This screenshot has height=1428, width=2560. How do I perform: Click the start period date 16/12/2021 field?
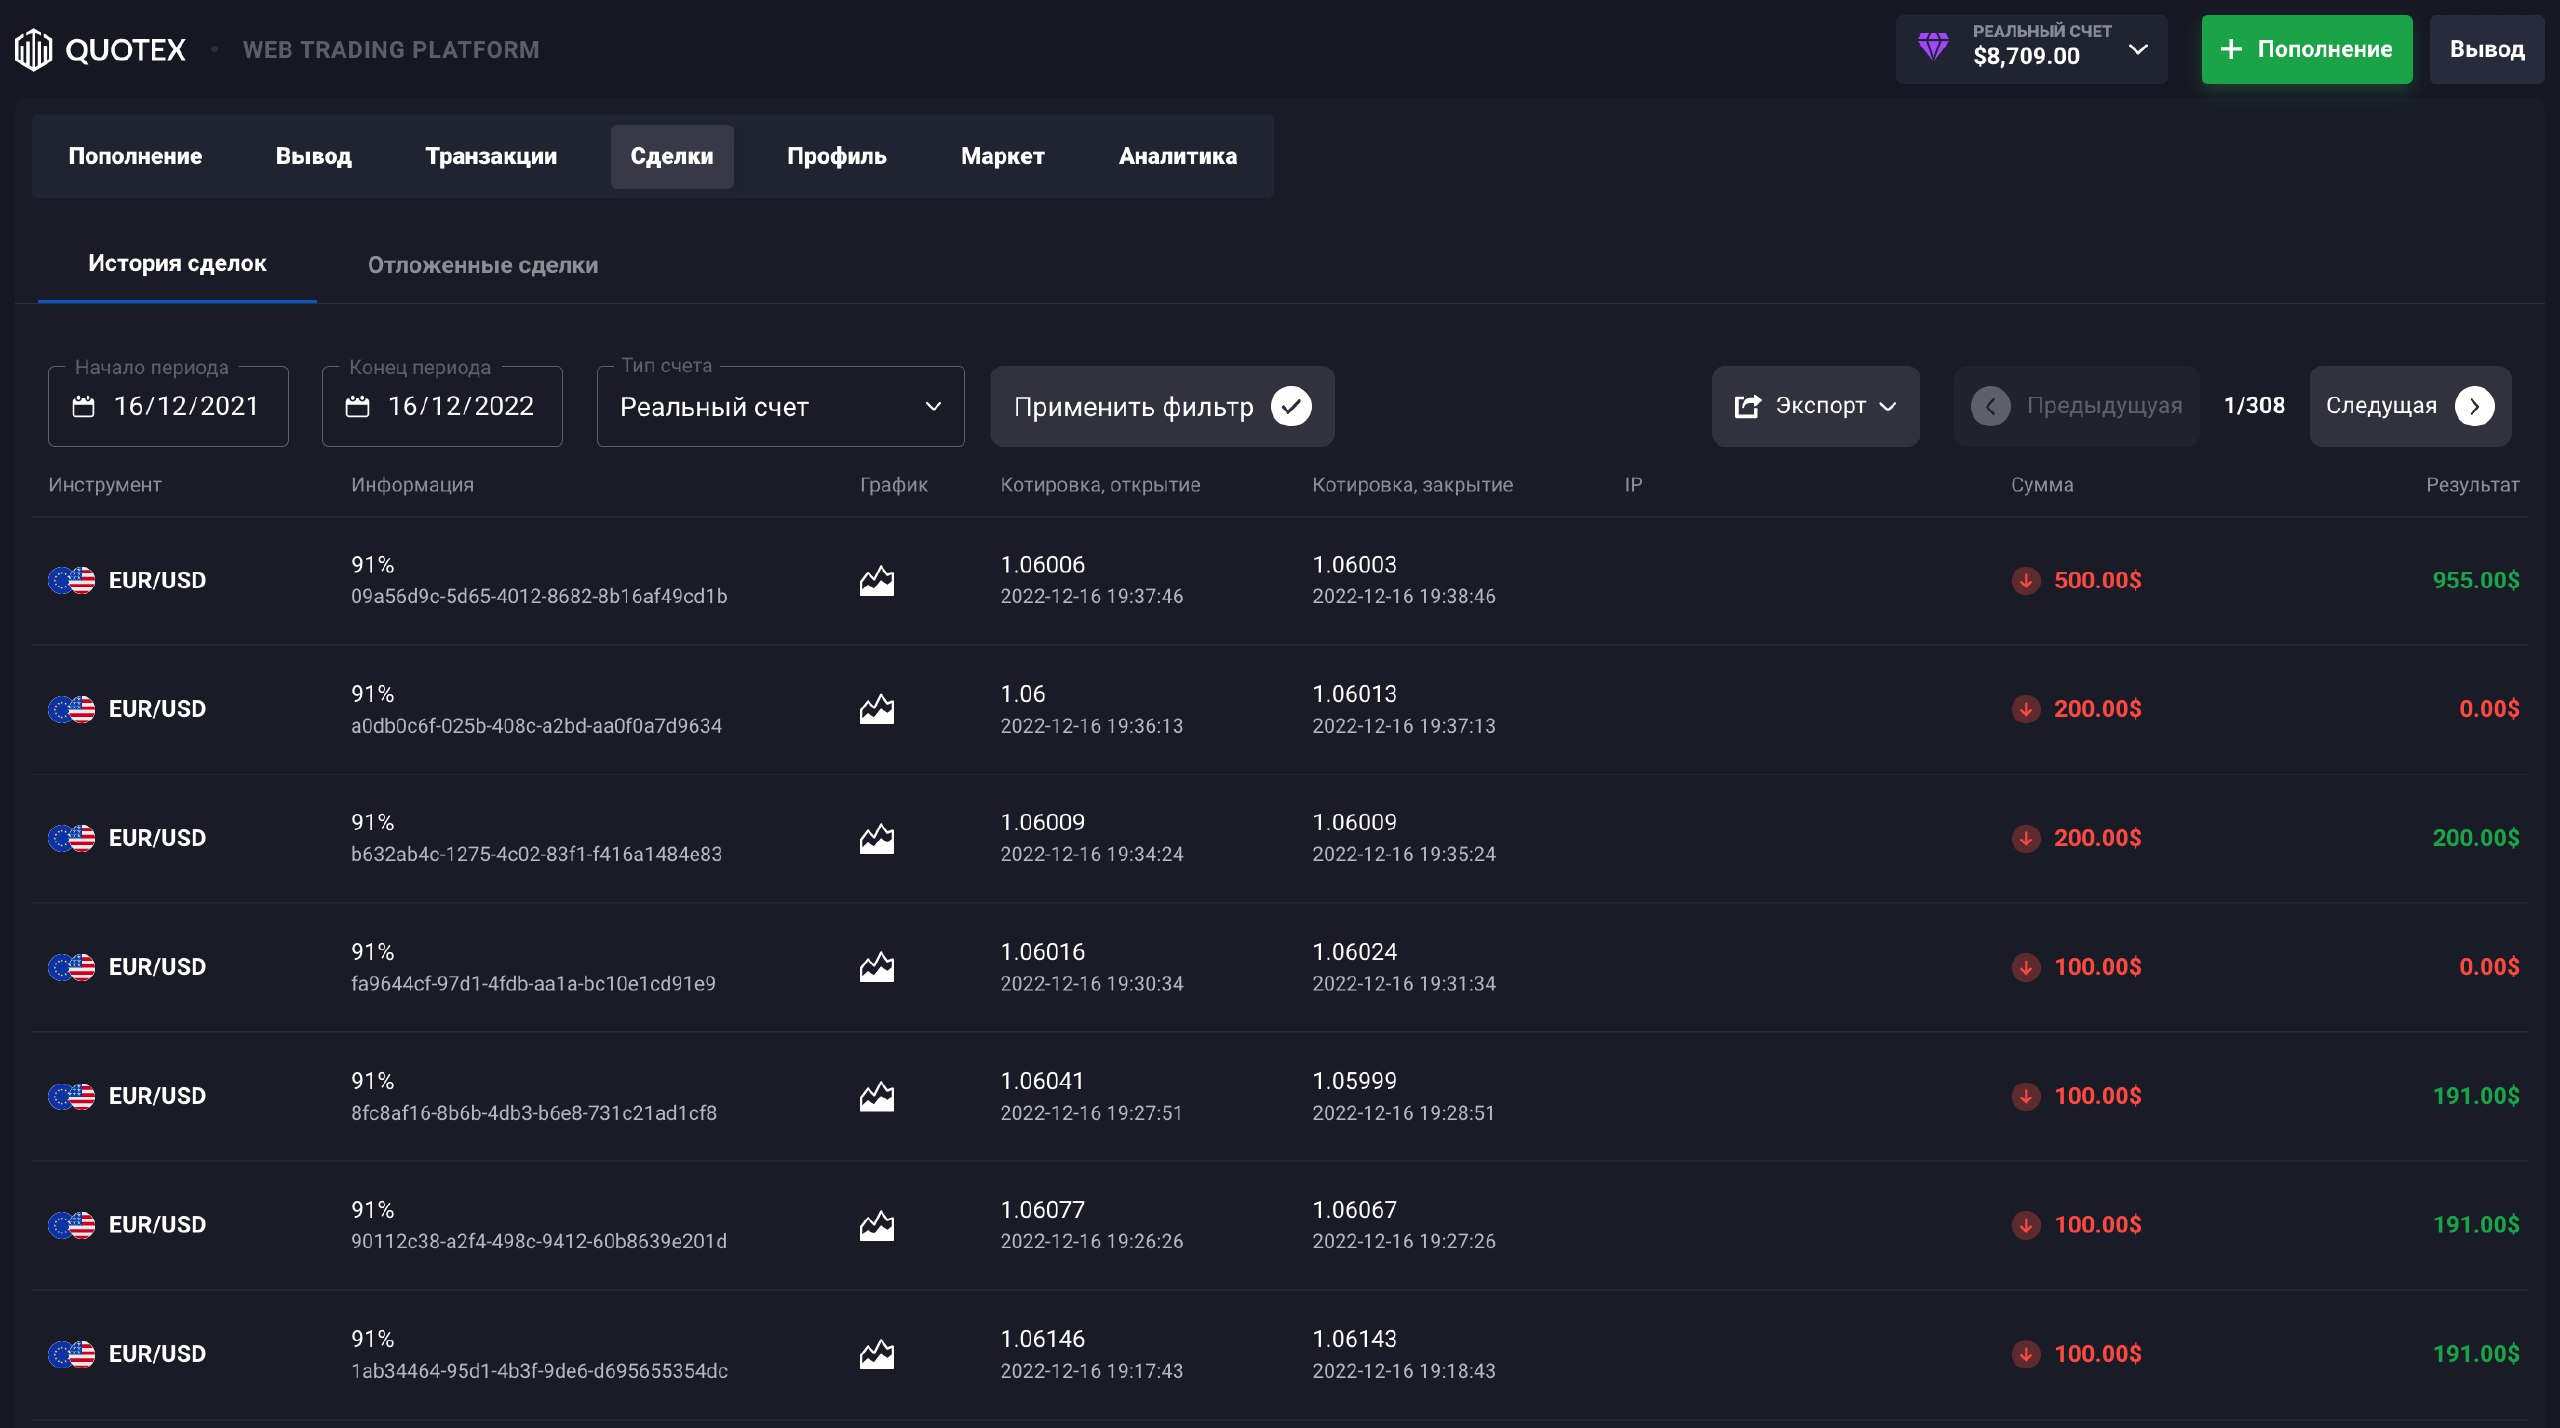point(168,406)
